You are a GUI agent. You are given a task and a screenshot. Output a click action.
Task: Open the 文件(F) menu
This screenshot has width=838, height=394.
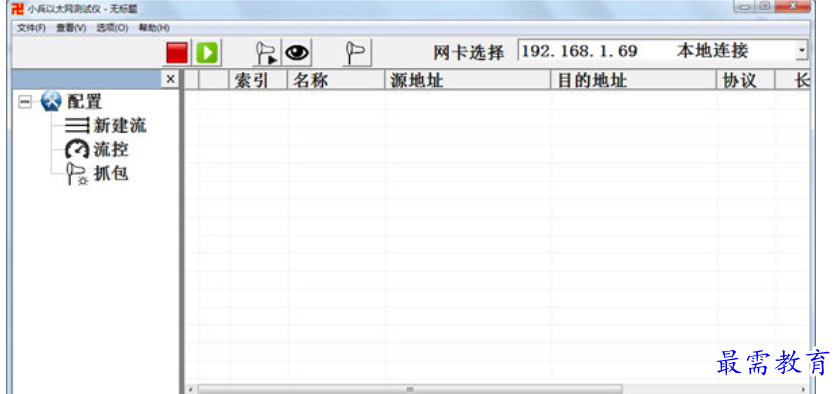tap(31, 28)
